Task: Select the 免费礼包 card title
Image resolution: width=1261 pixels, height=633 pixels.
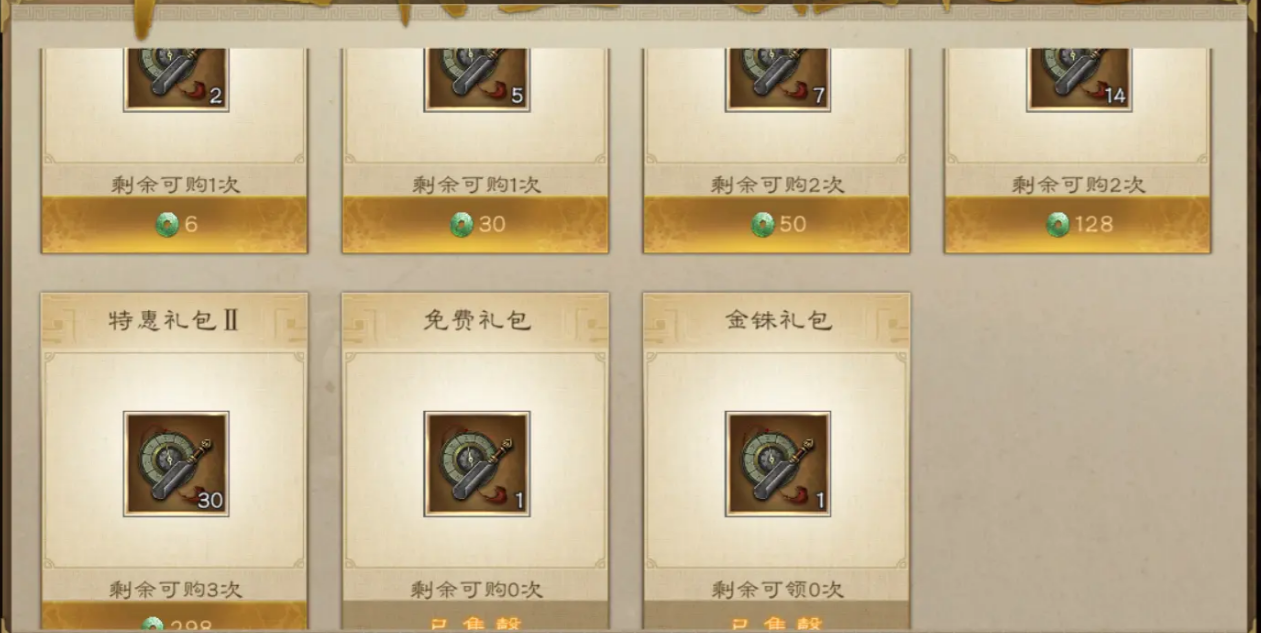Action: pyautogui.click(x=476, y=320)
